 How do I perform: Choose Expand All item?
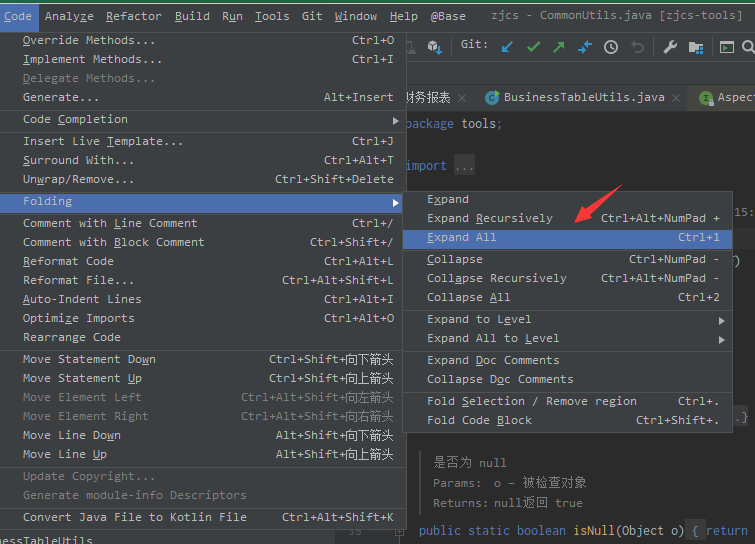click(x=567, y=238)
